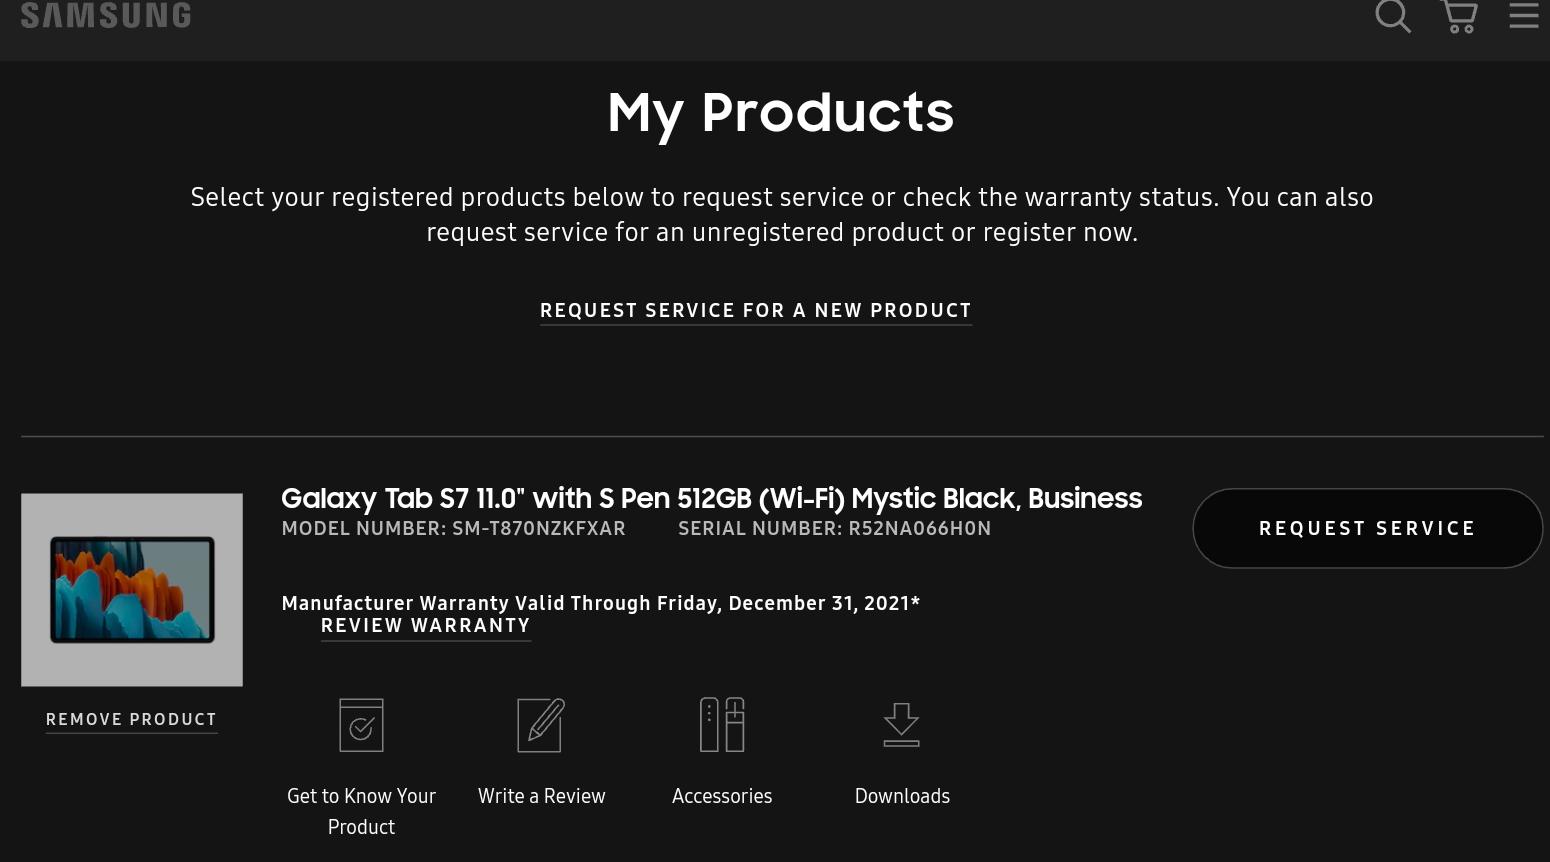
Task: Click the model number SM-T870NZKFXAR text
Action: [x=539, y=528]
